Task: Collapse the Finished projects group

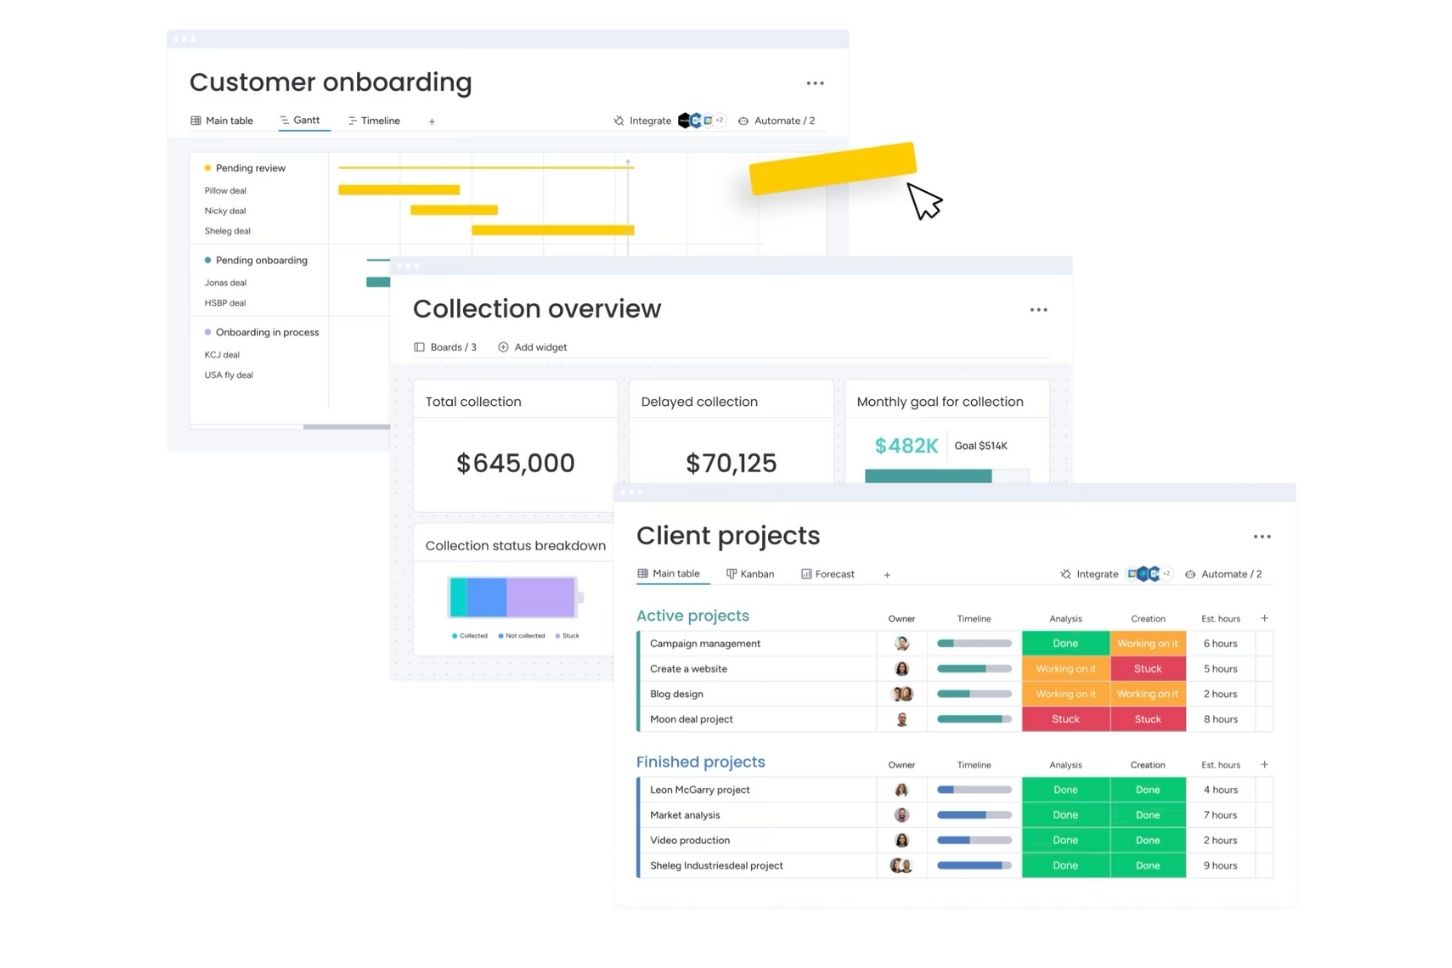Action: pos(700,762)
